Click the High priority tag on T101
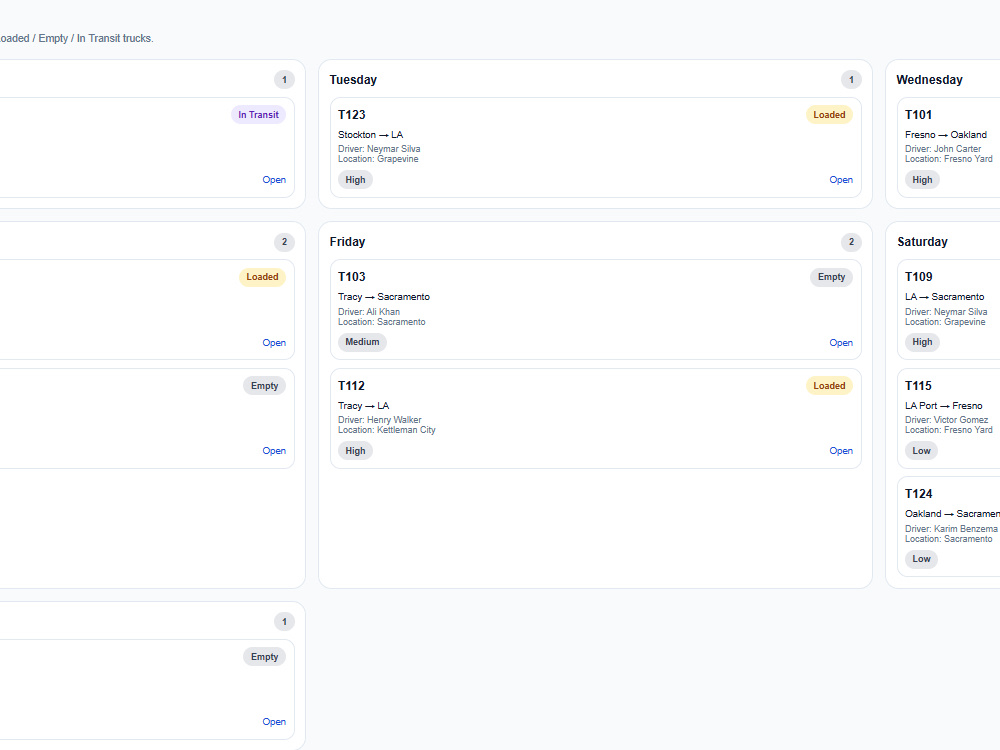The image size is (1000, 750). 922,180
